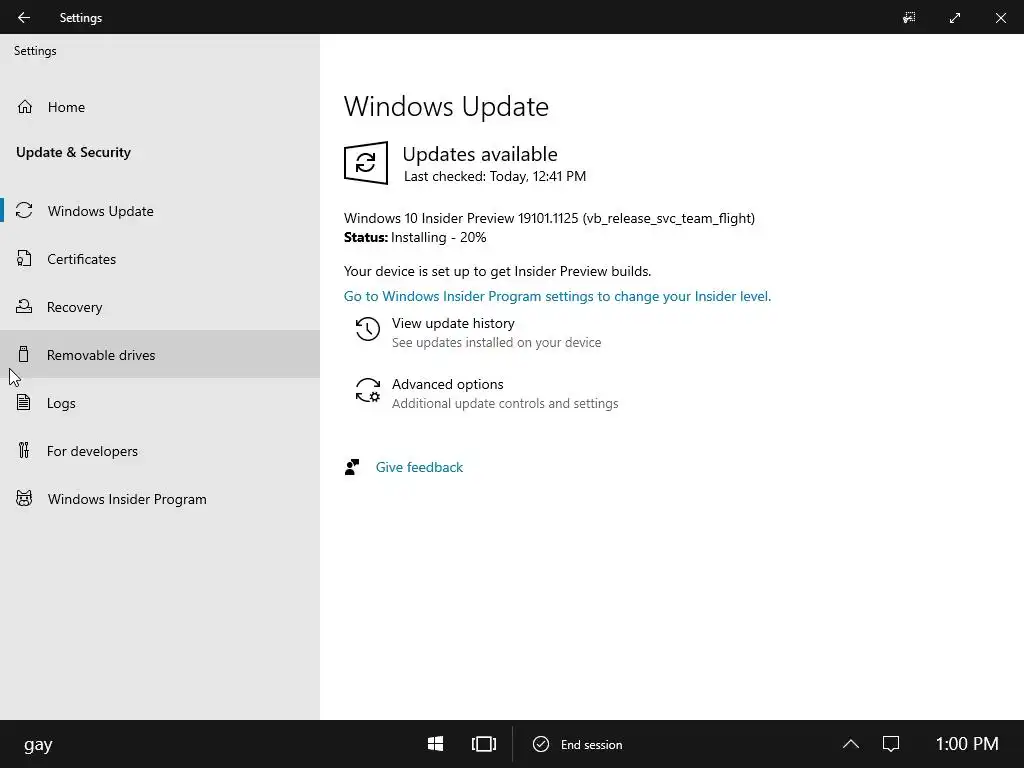Click the Home house icon
The image size is (1024, 768).
[25, 106]
